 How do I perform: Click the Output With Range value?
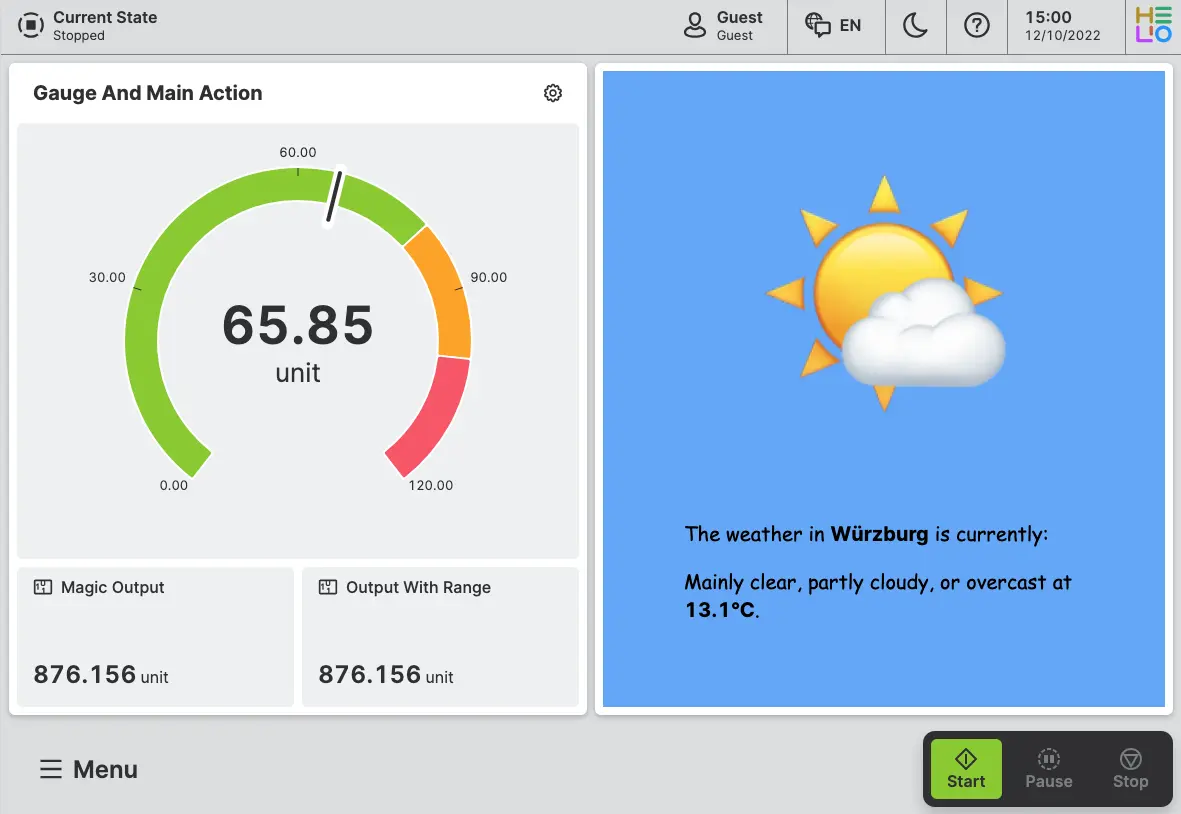tap(370, 675)
